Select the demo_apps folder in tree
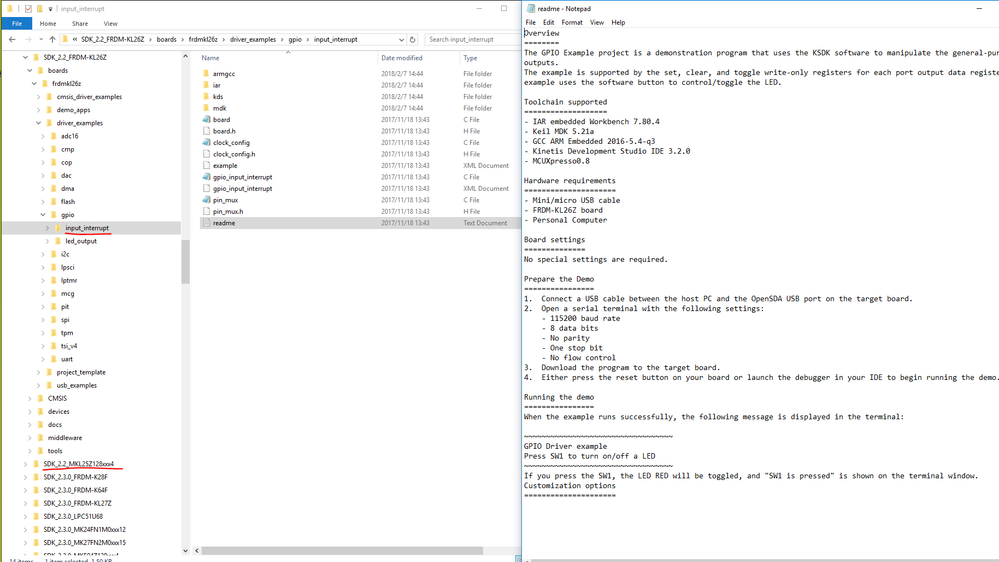The height and width of the screenshot is (562, 999). point(73,110)
